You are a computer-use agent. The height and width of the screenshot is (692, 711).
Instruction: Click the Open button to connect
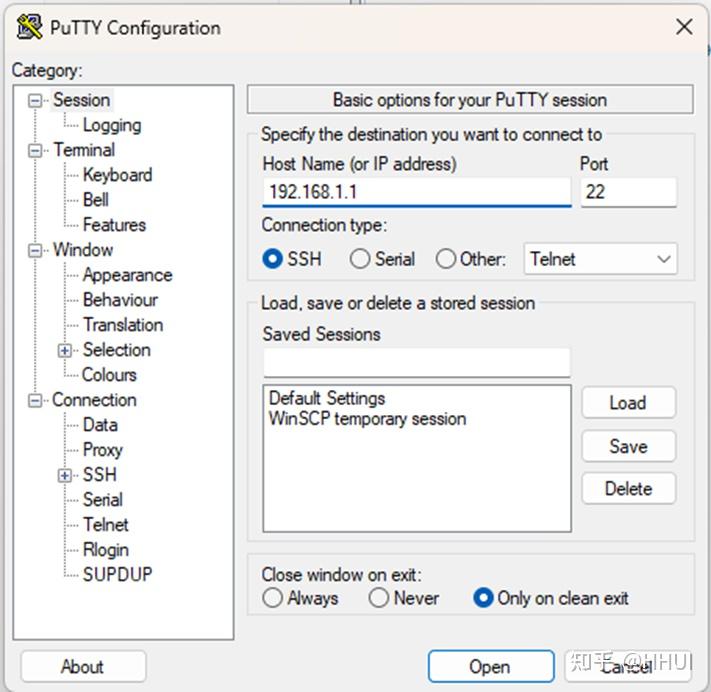489,667
